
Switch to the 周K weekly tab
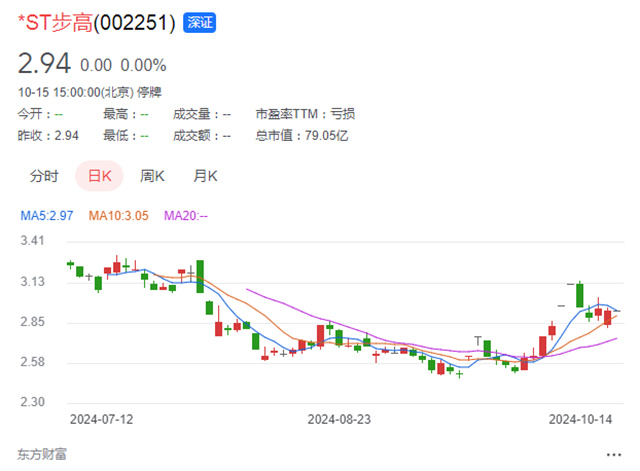point(152,176)
